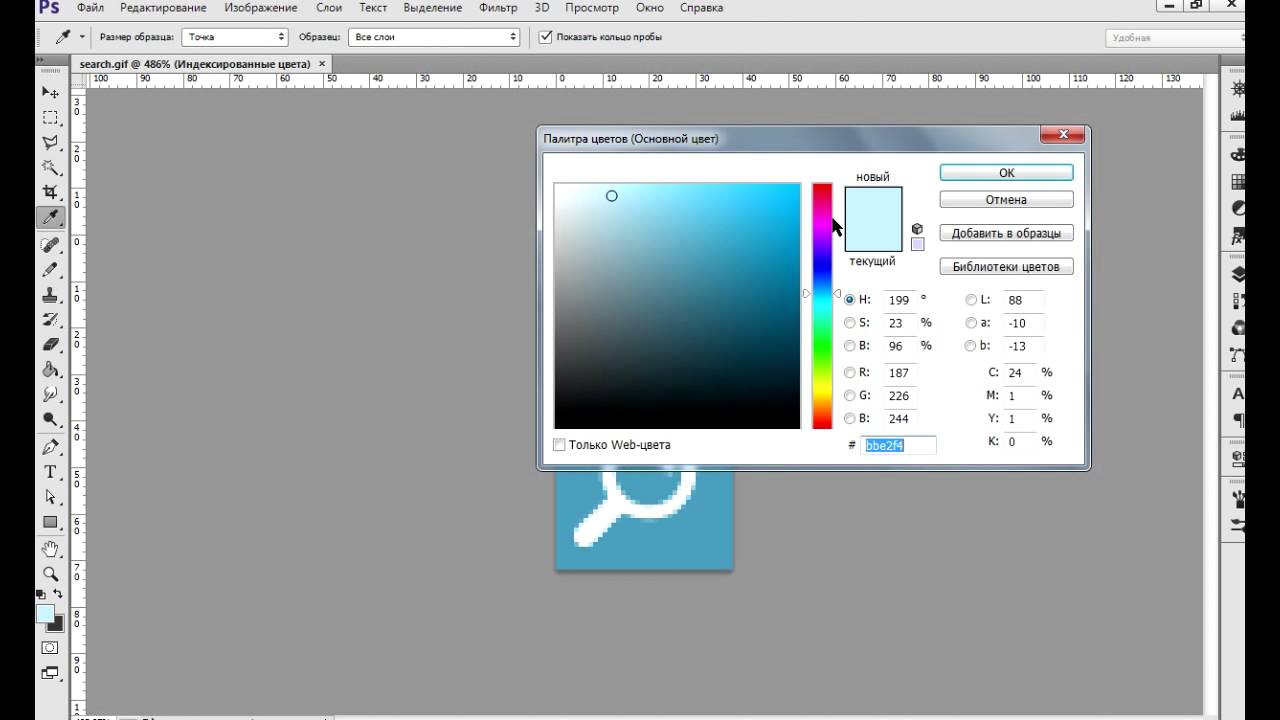Select the Rectangle shape tool
1280x720 pixels.
(x=50, y=522)
